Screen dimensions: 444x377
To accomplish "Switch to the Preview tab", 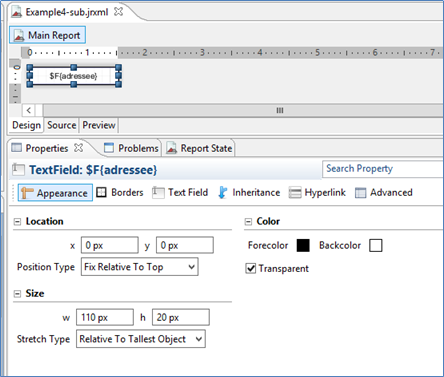I will 99,125.
